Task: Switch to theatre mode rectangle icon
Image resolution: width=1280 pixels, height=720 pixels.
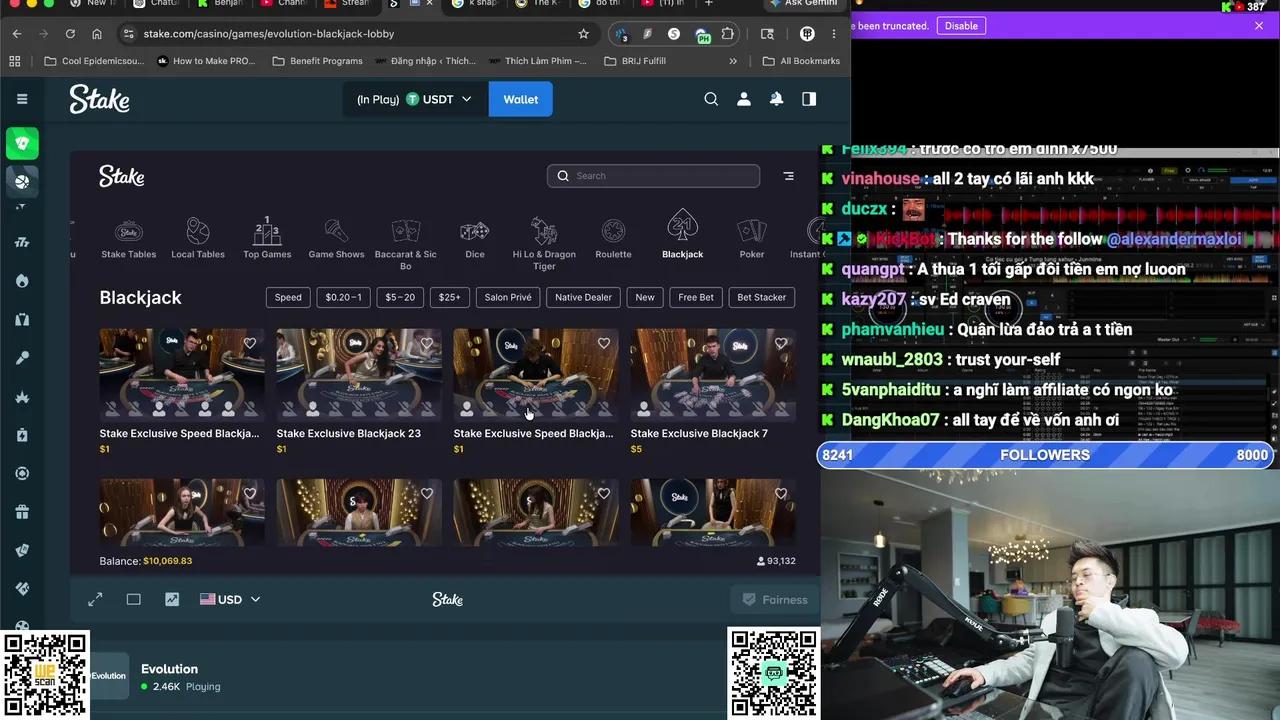Action: point(133,599)
